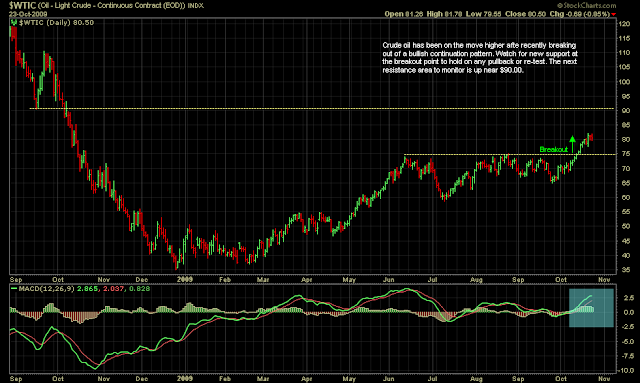This screenshot has height=383, width=640.
Task: Click the 95 price axis label
Action: pos(626,96)
